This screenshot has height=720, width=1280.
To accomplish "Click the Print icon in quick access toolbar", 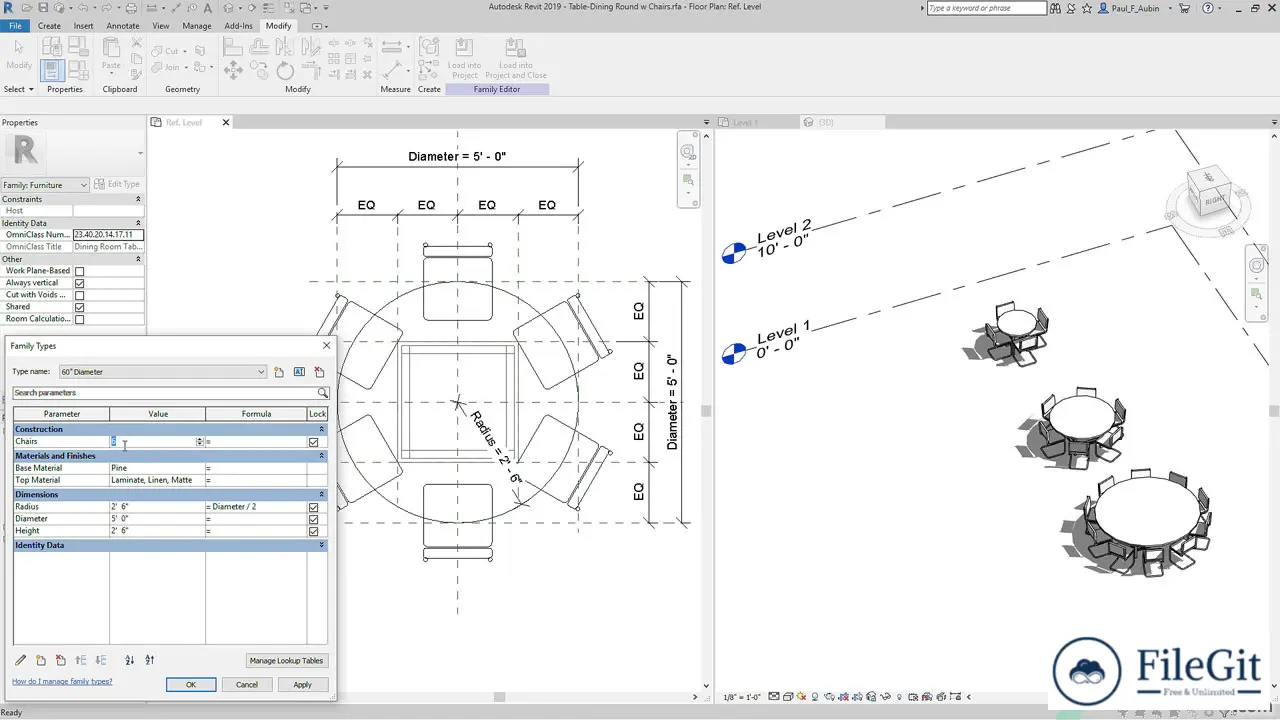I will point(131,8).
